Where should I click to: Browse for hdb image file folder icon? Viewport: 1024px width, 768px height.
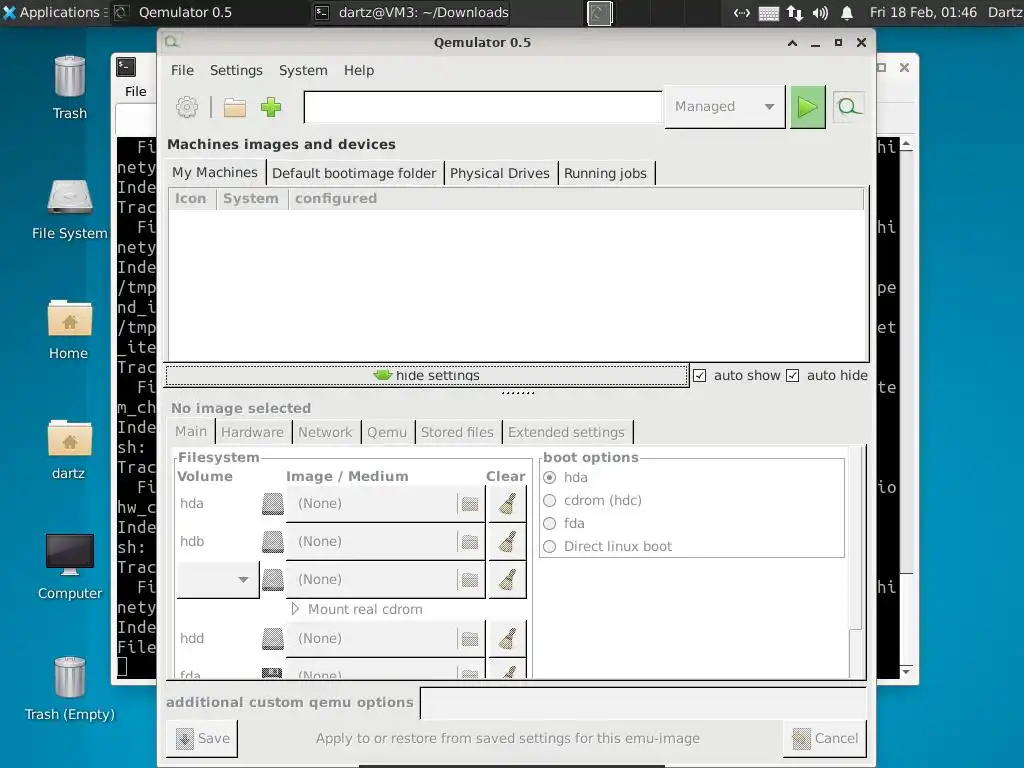[470, 541]
